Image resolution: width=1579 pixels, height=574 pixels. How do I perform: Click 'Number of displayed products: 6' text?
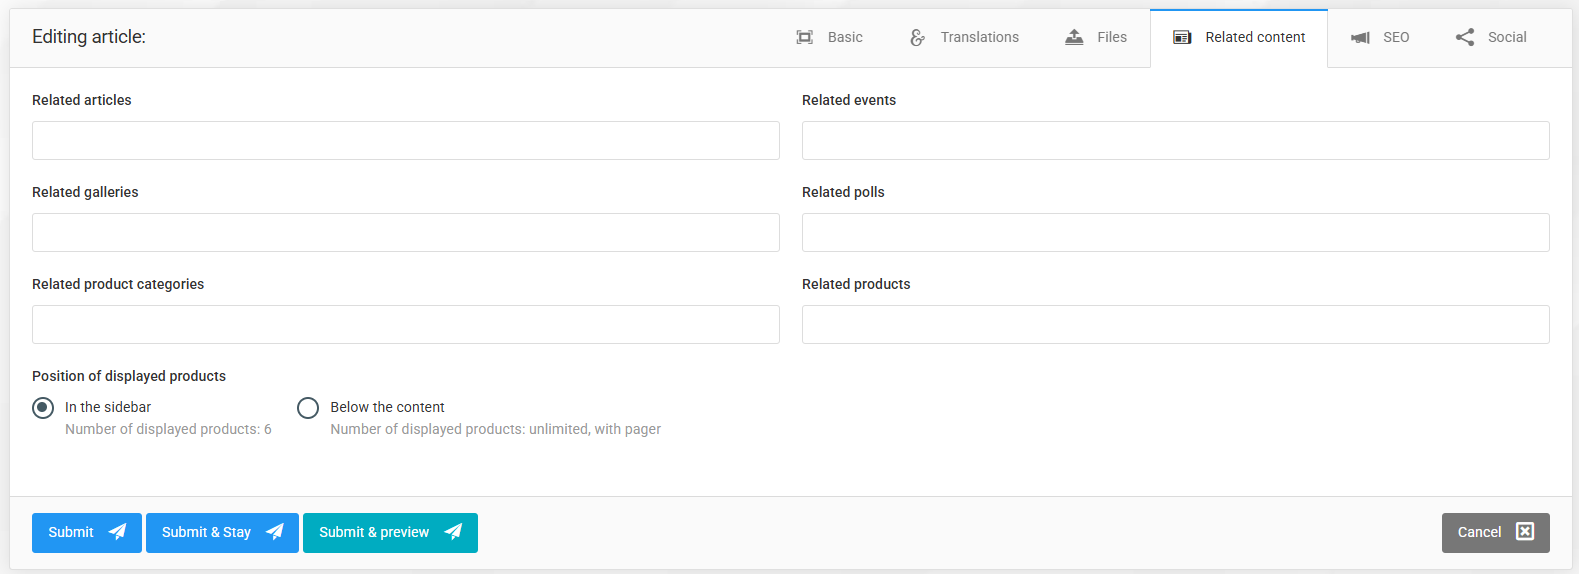168,429
